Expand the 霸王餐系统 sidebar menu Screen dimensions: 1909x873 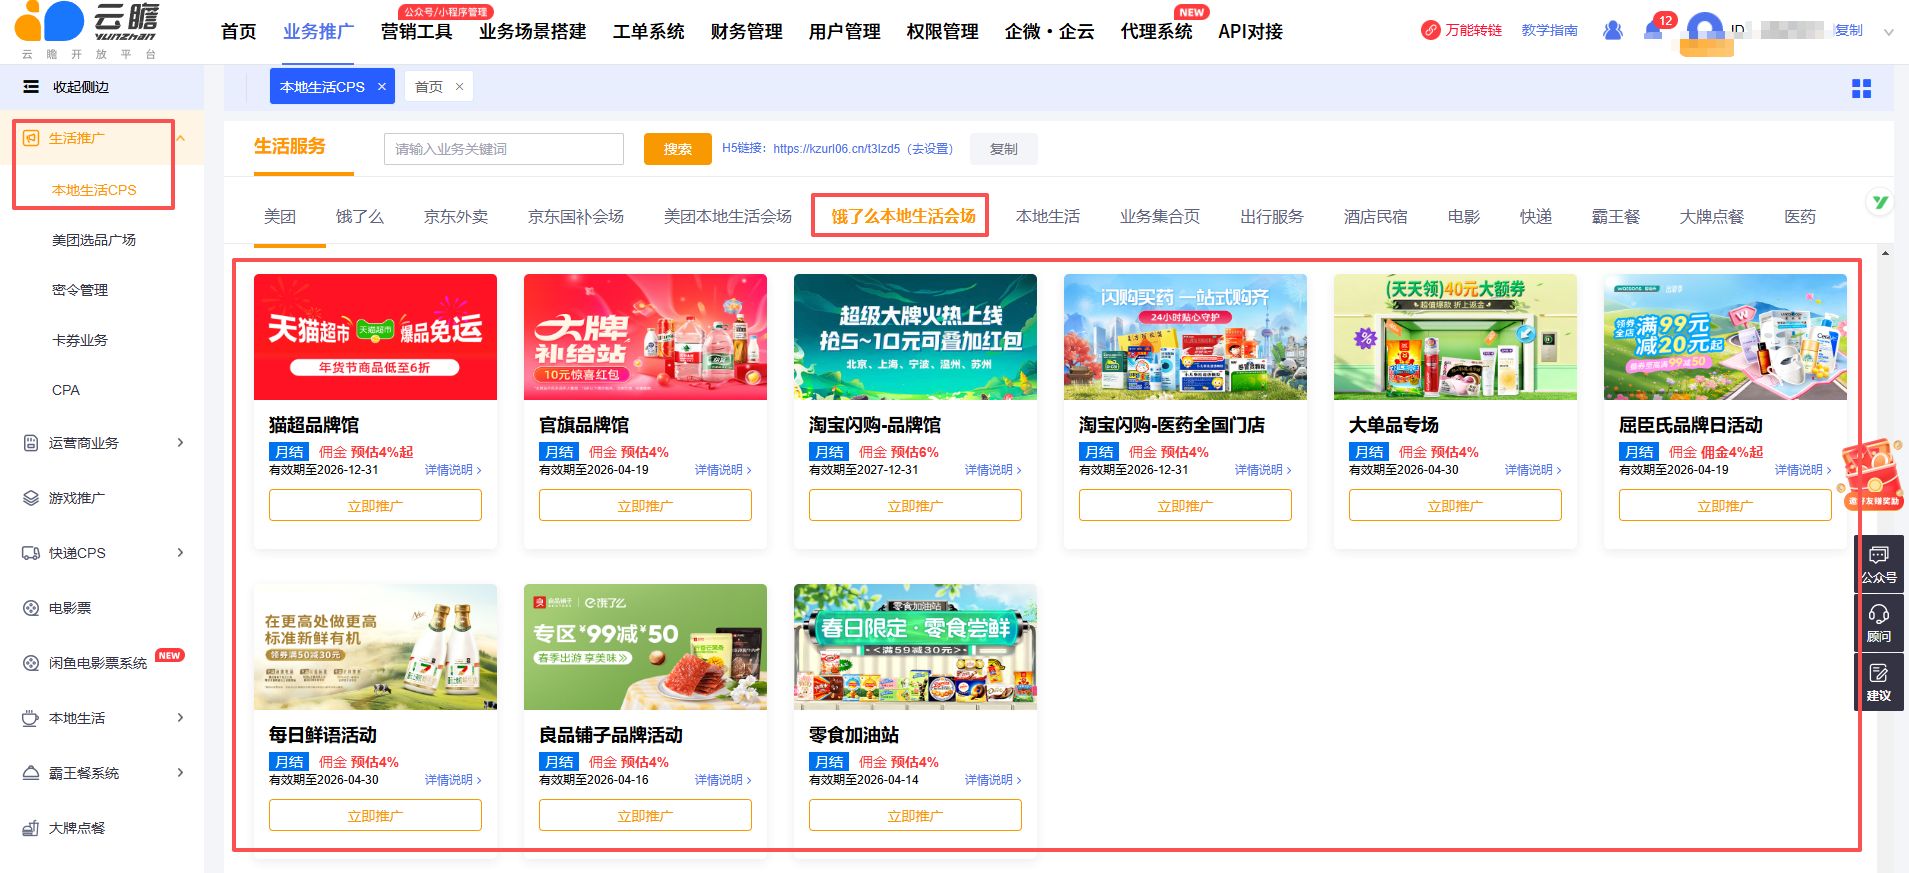click(x=180, y=773)
